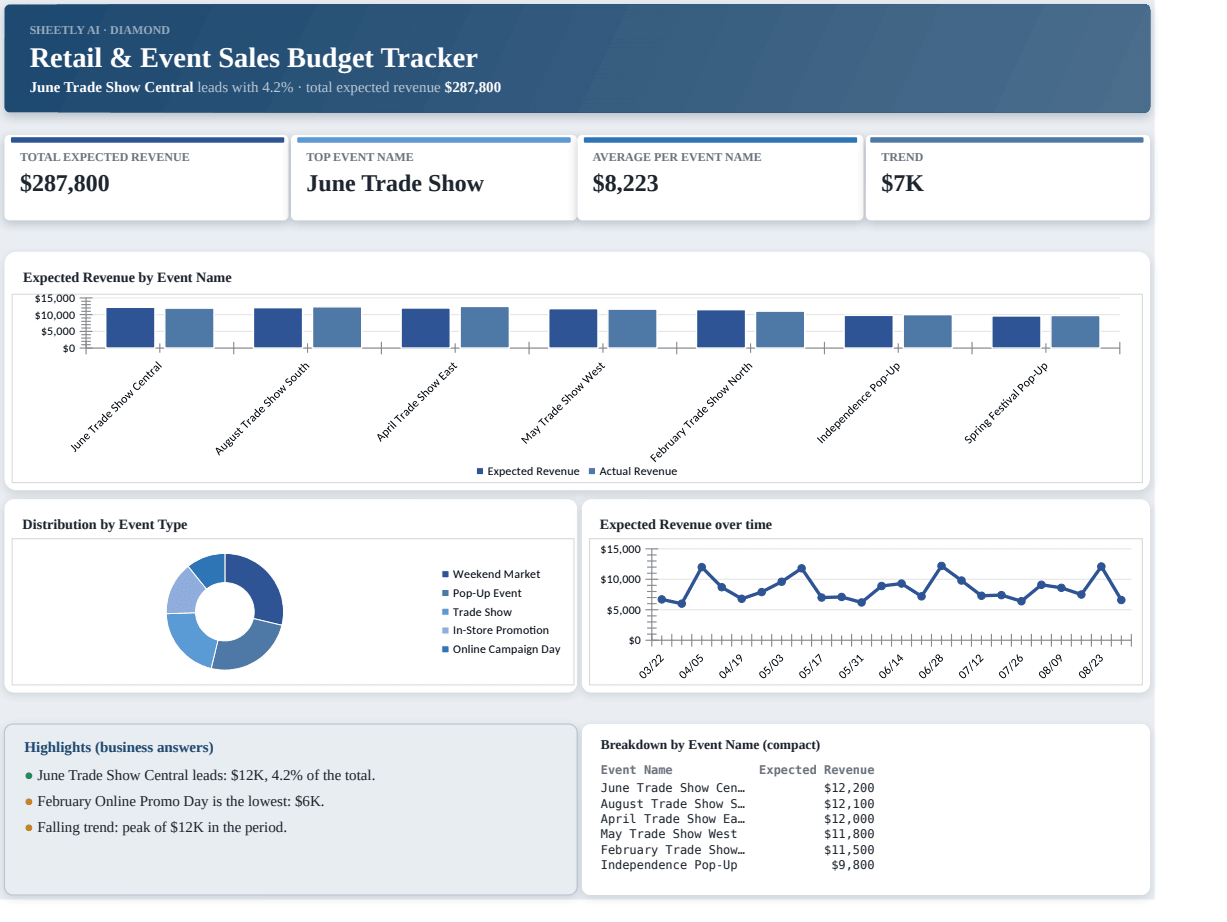The width and height of the screenshot is (1227, 922).
Task: Click the Independence Pop-Up axis label
Action: (x=858, y=403)
